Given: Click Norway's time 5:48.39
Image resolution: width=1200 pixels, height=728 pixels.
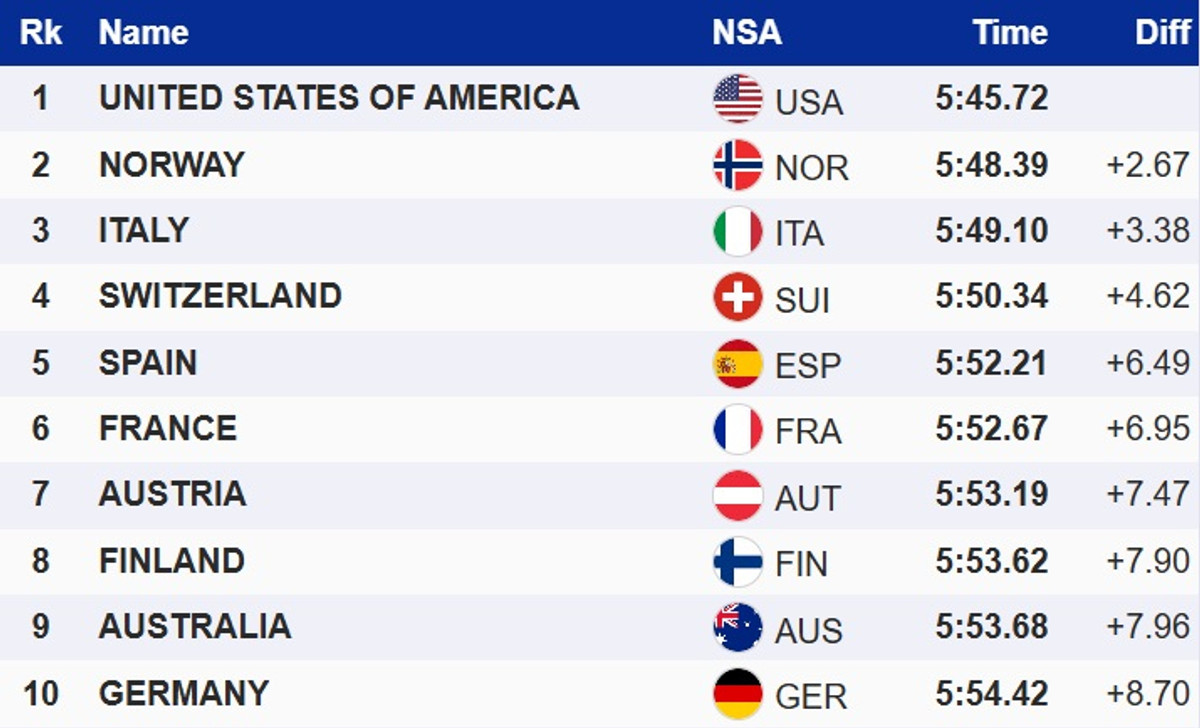Looking at the screenshot, I should point(992,164).
